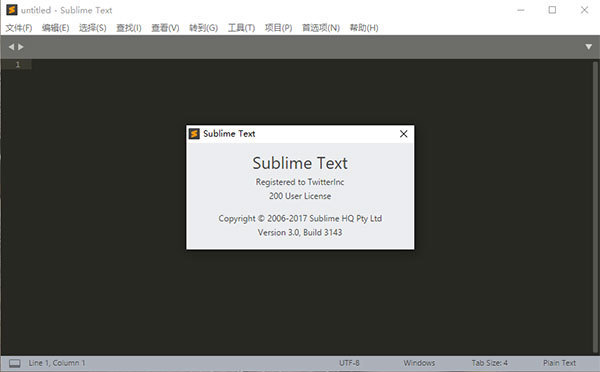Open the 选择(S) menu
This screenshot has height=372, width=600.
point(93,28)
